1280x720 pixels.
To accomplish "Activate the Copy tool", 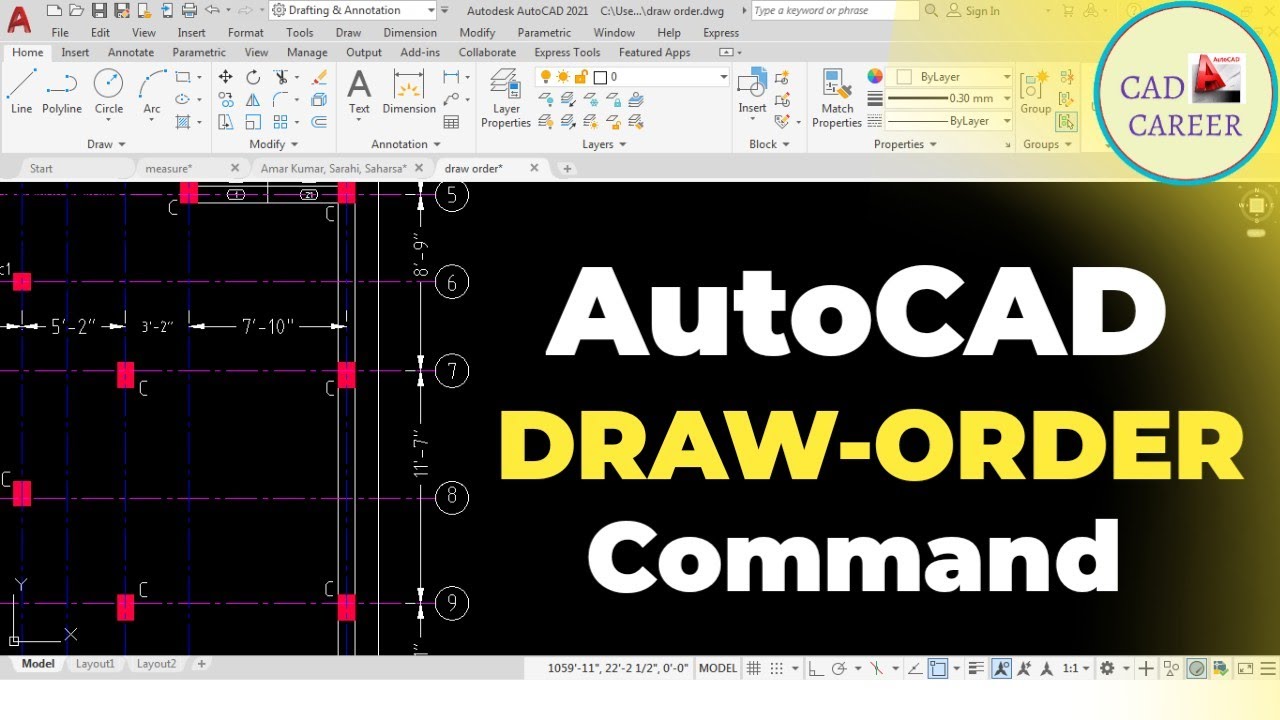I will point(226,99).
